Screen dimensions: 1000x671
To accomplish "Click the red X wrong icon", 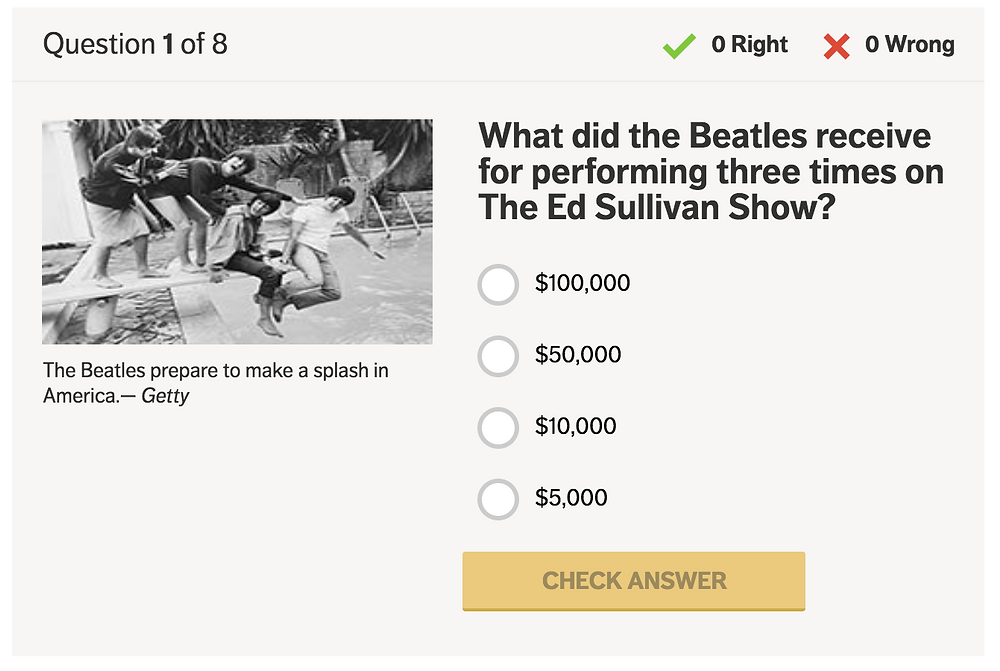I will click(836, 47).
